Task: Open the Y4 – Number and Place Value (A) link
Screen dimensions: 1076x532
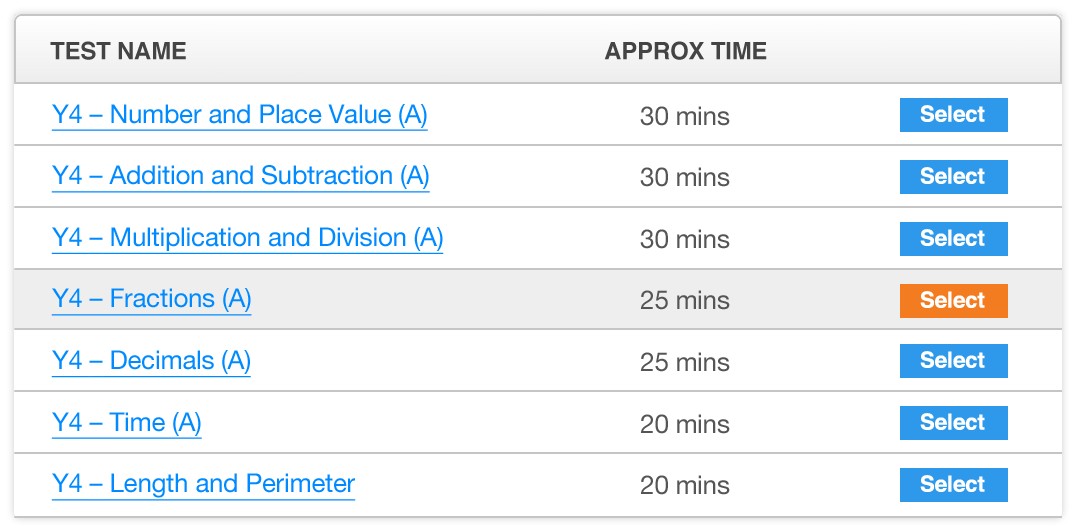Action: pyautogui.click(x=239, y=115)
